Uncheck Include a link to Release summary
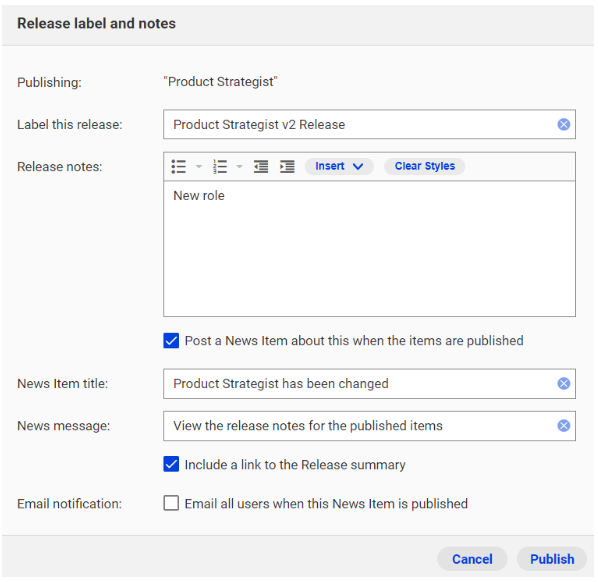The image size is (598, 582). tap(171, 464)
